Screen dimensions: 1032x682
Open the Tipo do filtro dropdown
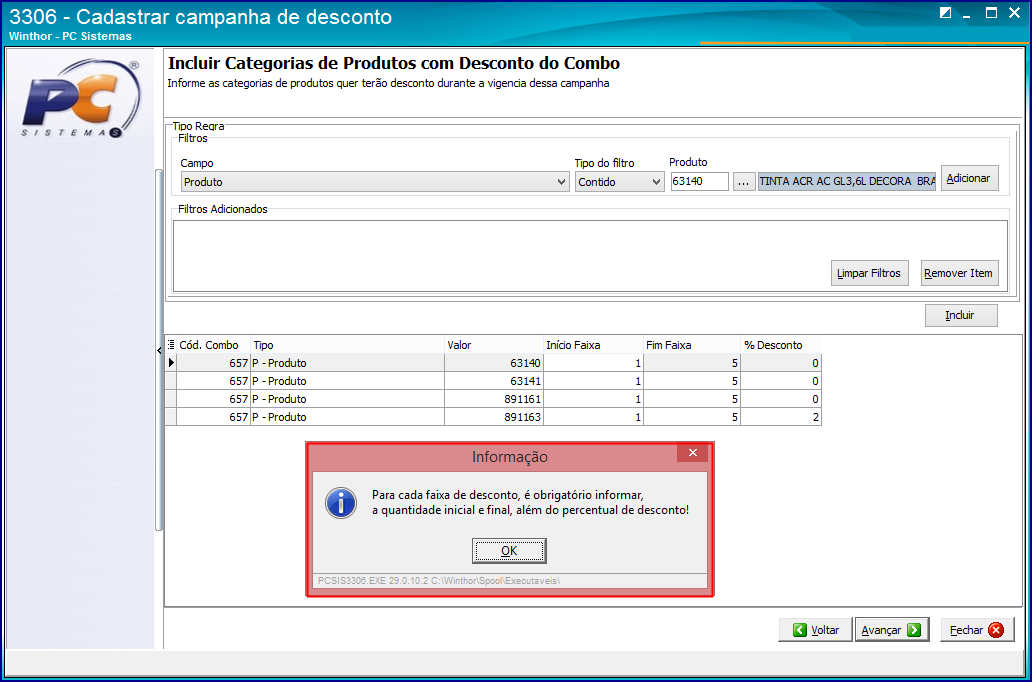click(x=619, y=182)
